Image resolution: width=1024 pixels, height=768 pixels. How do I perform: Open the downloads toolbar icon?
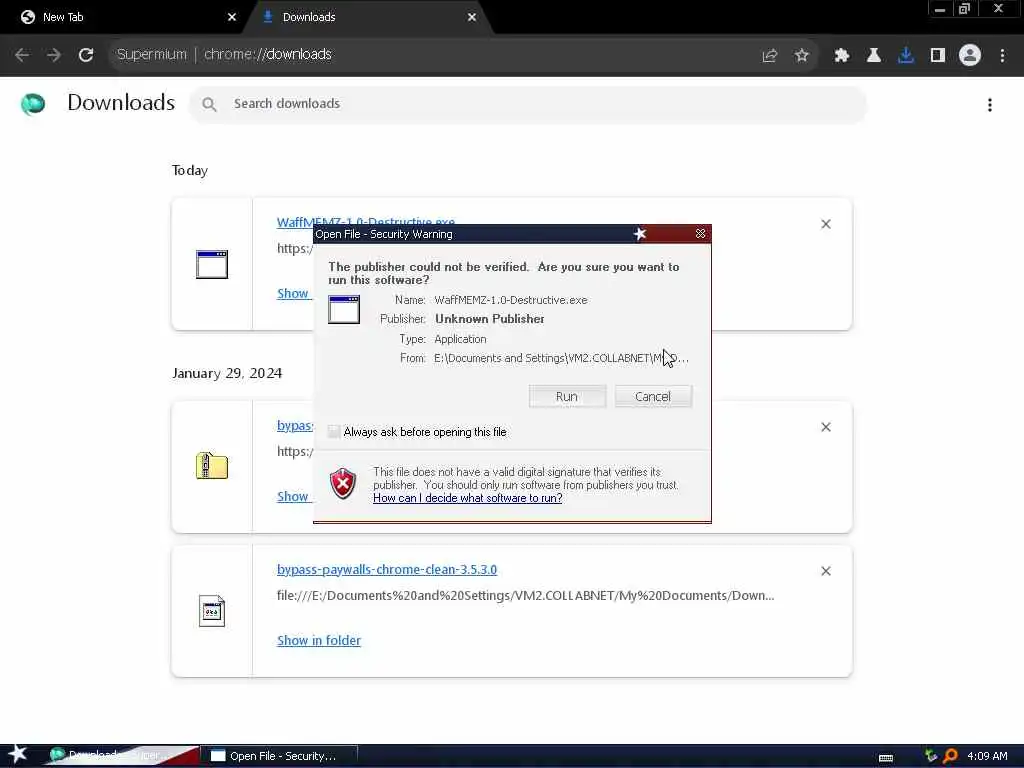click(x=906, y=56)
